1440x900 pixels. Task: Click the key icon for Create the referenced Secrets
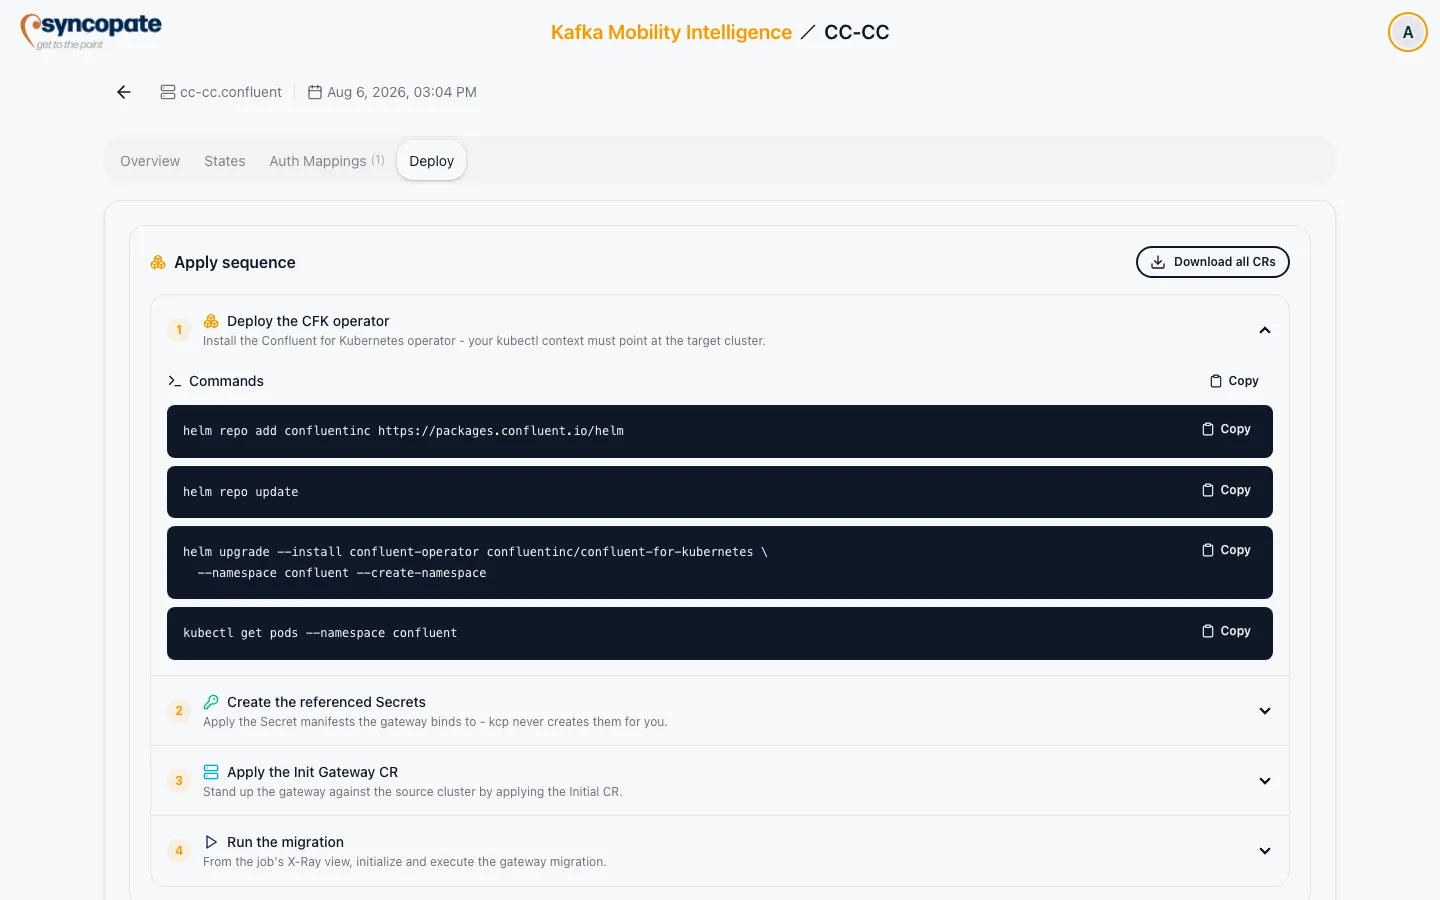(x=211, y=702)
